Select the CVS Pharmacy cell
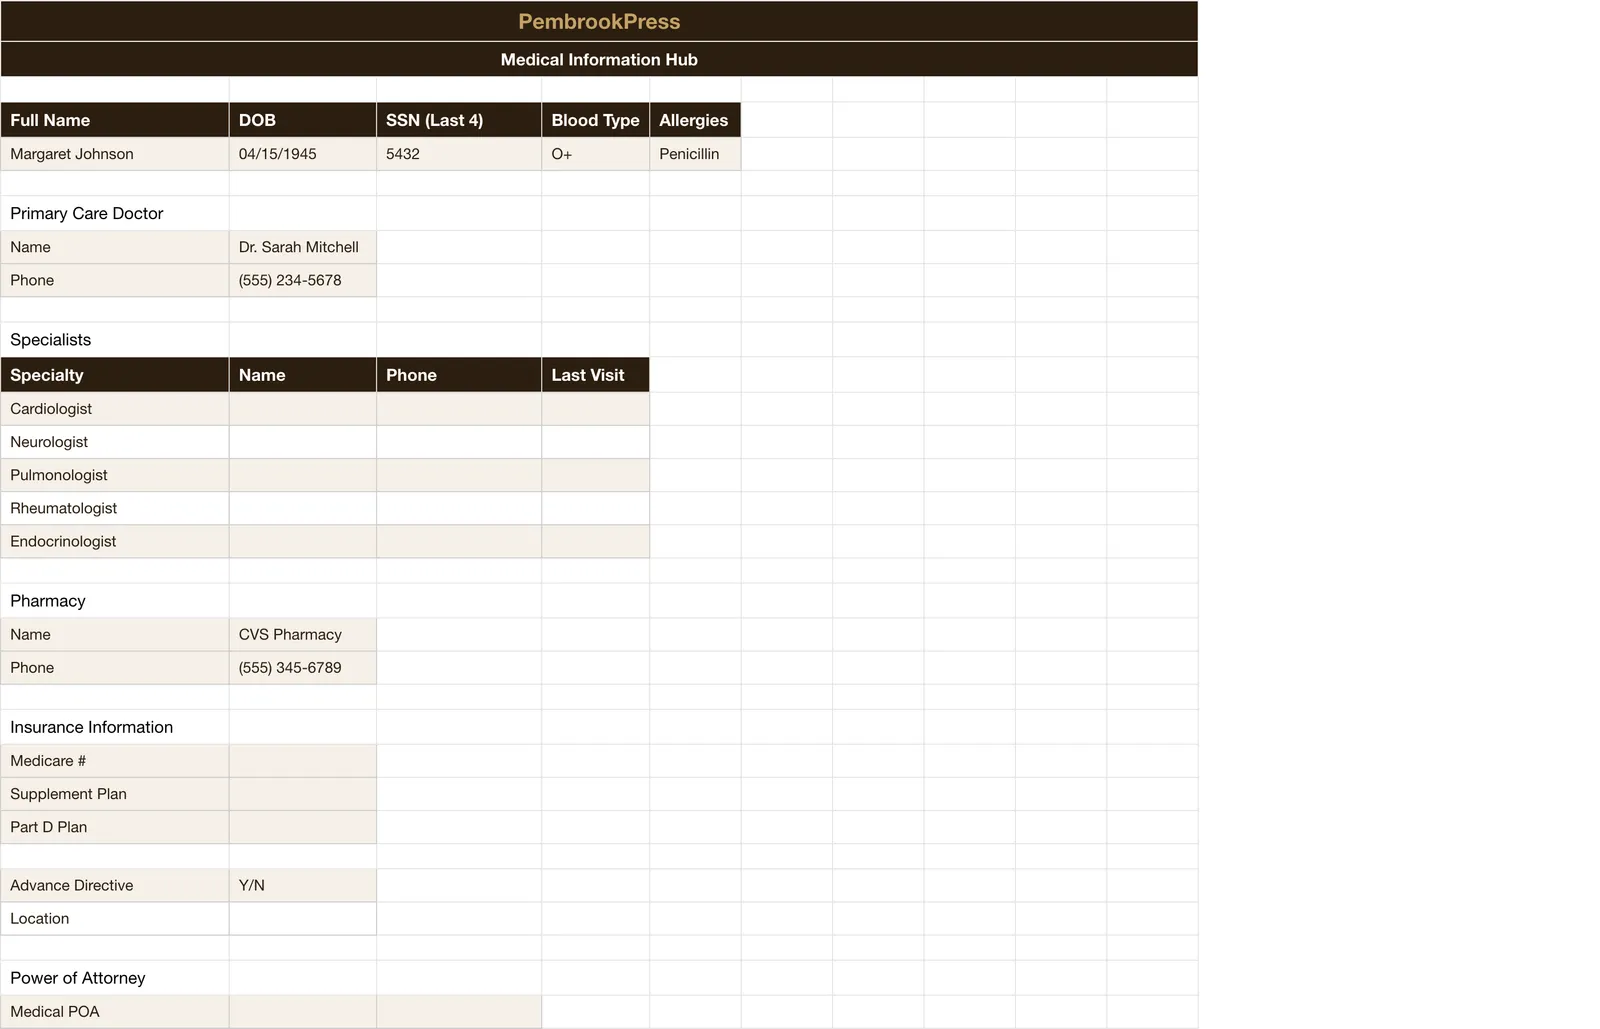 point(303,634)
